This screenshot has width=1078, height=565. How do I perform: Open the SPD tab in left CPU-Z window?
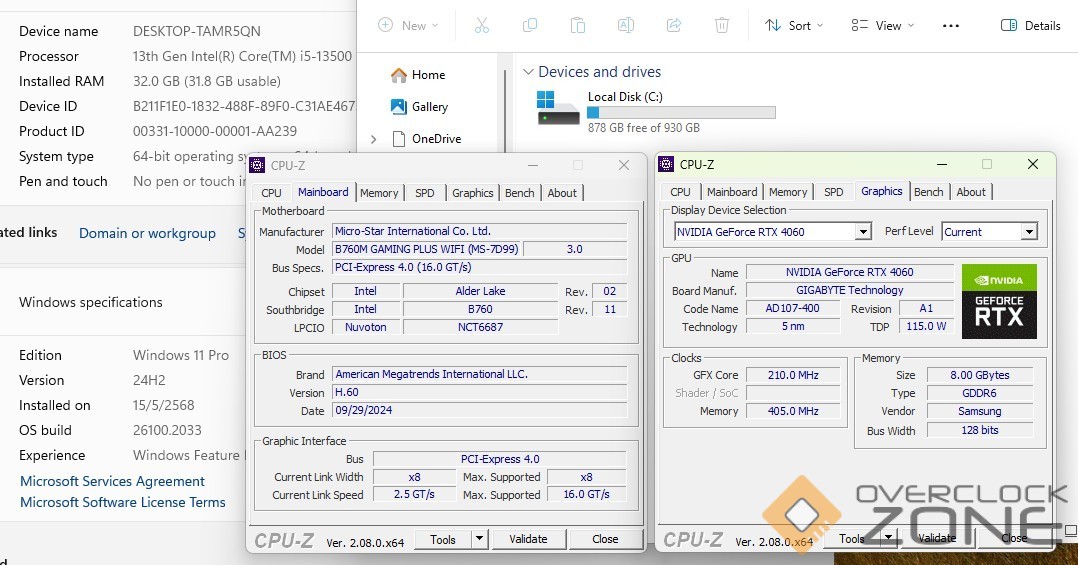425,193
